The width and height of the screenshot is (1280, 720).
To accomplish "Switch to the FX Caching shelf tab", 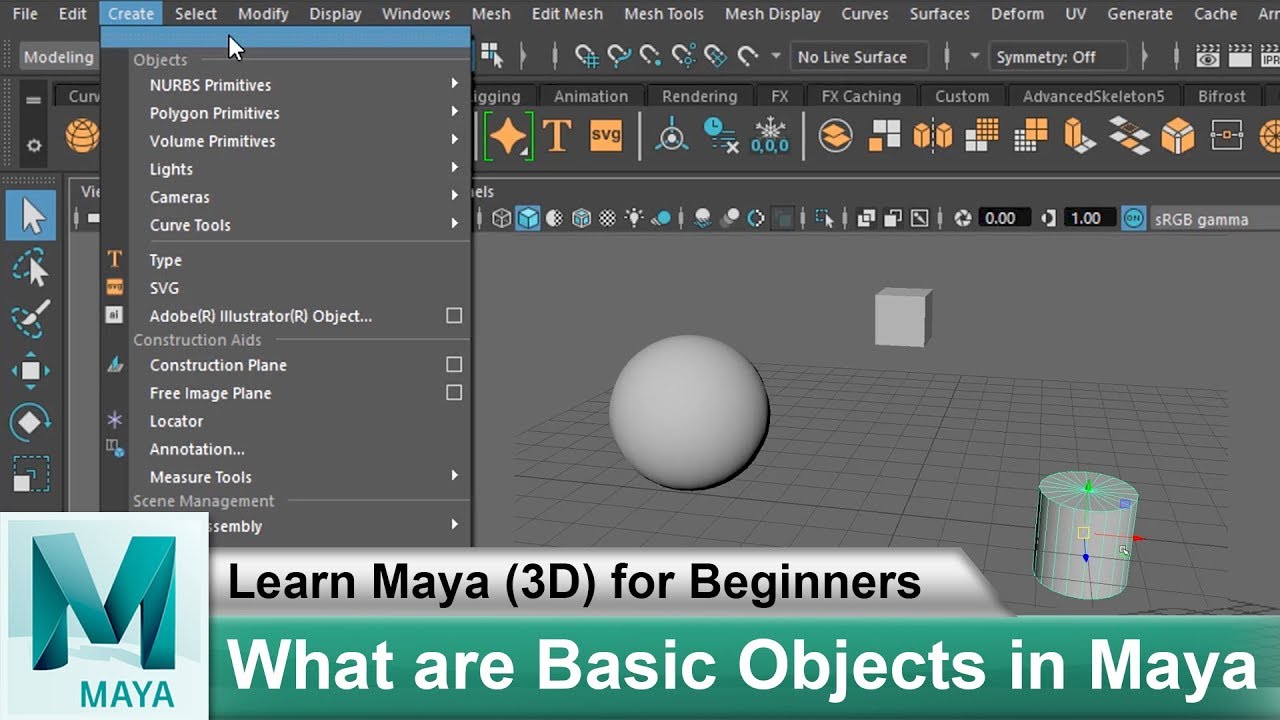I will click(x=861, y=96).
